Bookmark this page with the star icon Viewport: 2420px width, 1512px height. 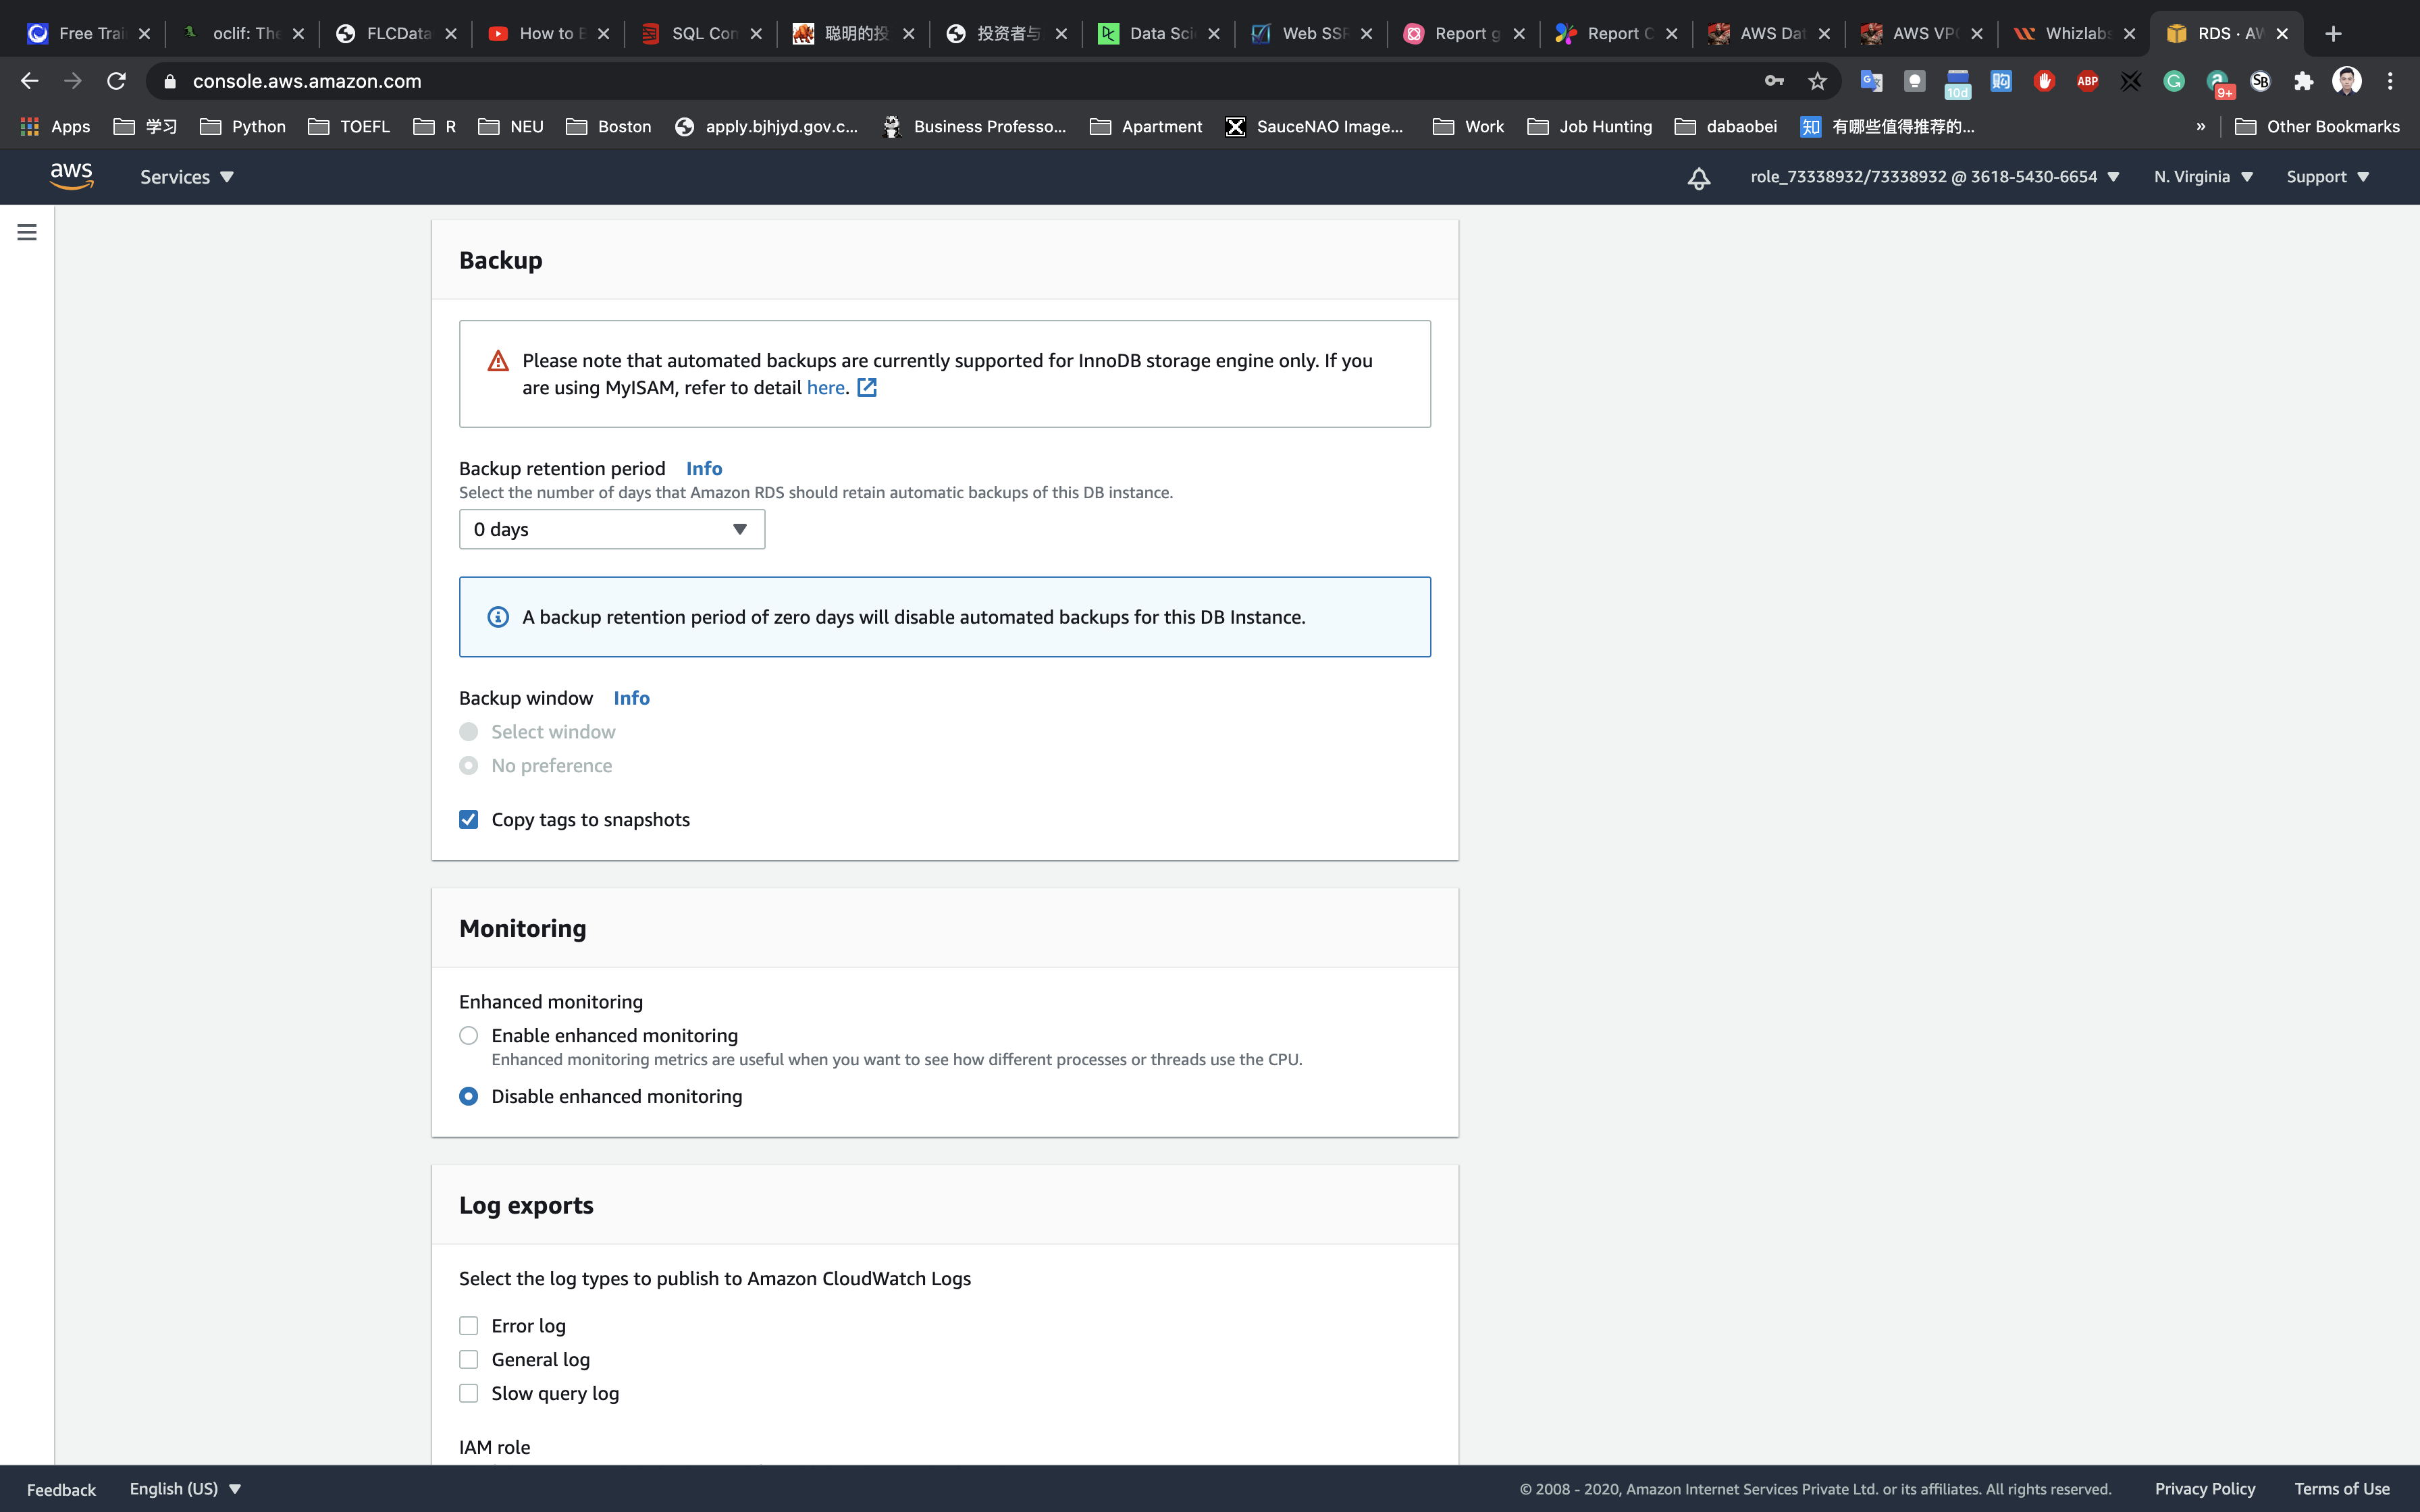[1817, 81]
